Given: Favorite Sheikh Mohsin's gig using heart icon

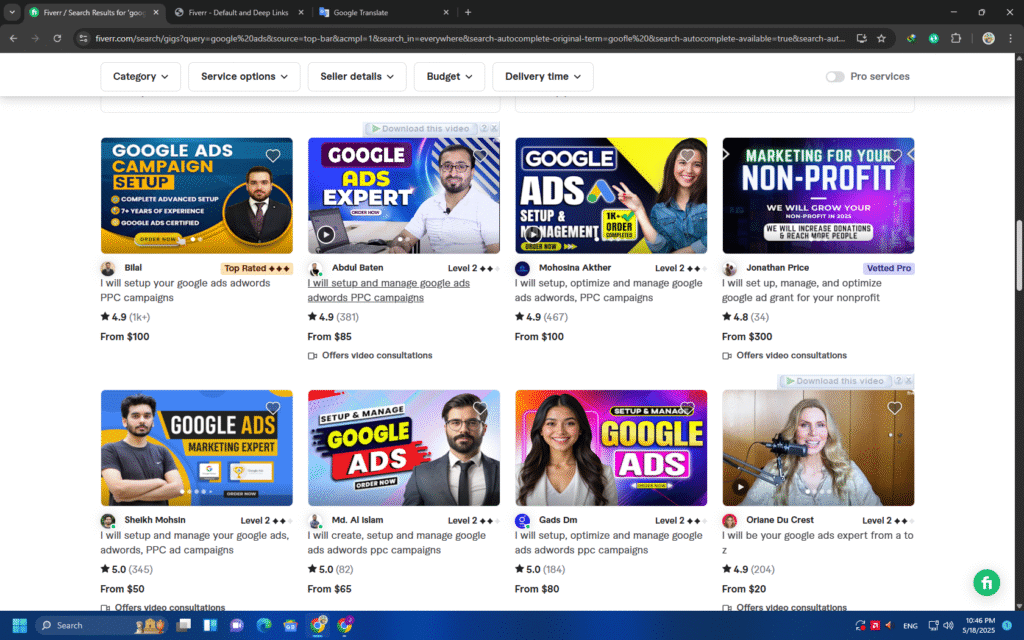Looking at the screenshot, I should (x=273, y=408).
